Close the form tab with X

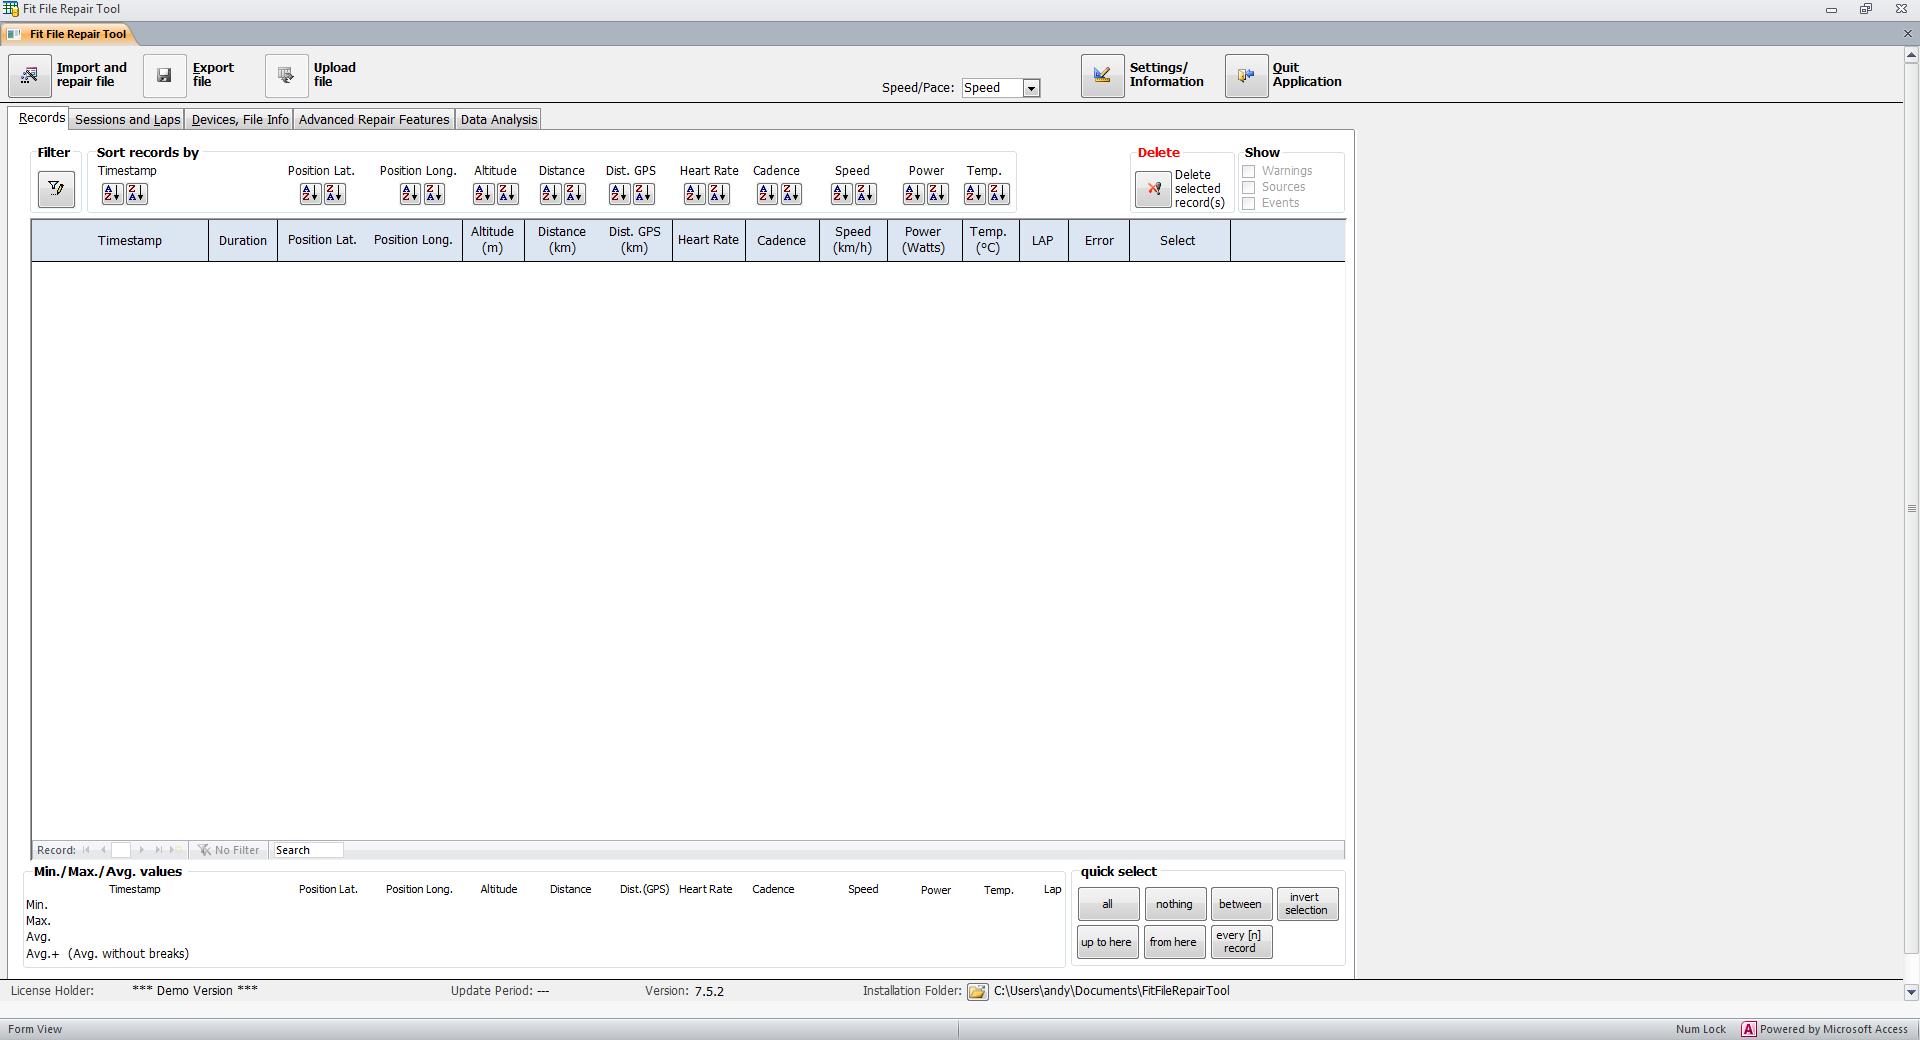pos(1907,34)
